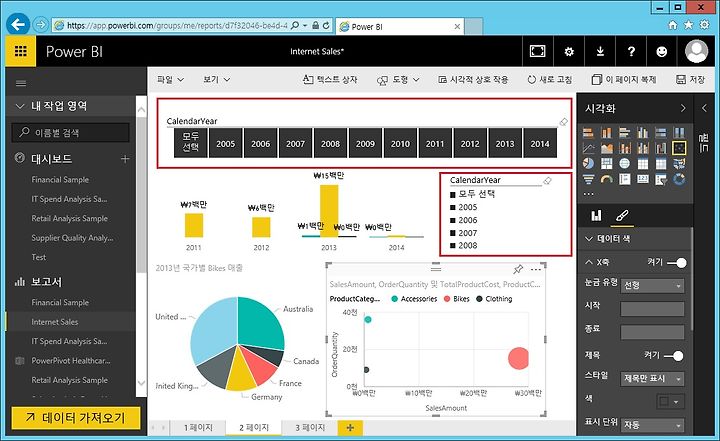Select the format paintbrush tab
Image resolution: width=720 pixels, height=441 pixels.
click(622, 215)
